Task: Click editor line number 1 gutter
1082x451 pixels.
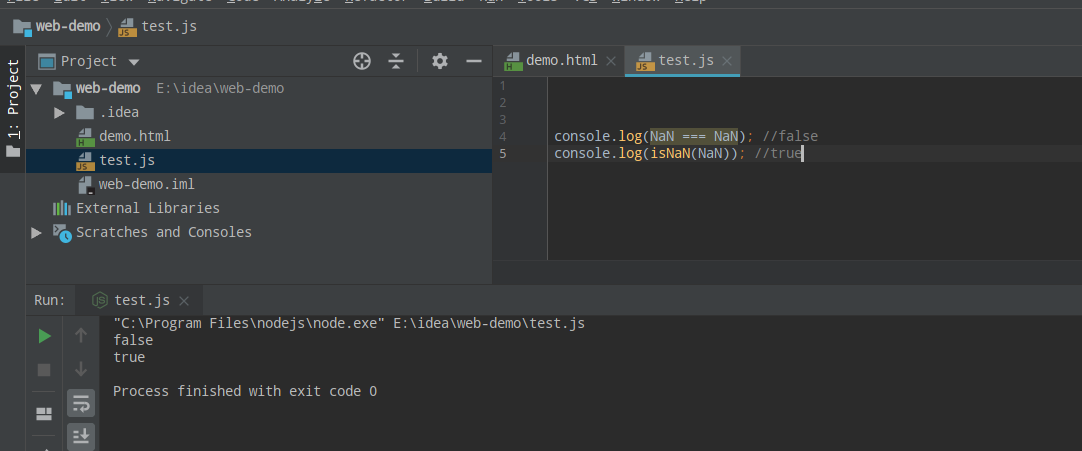Action: tap(502, 86)
